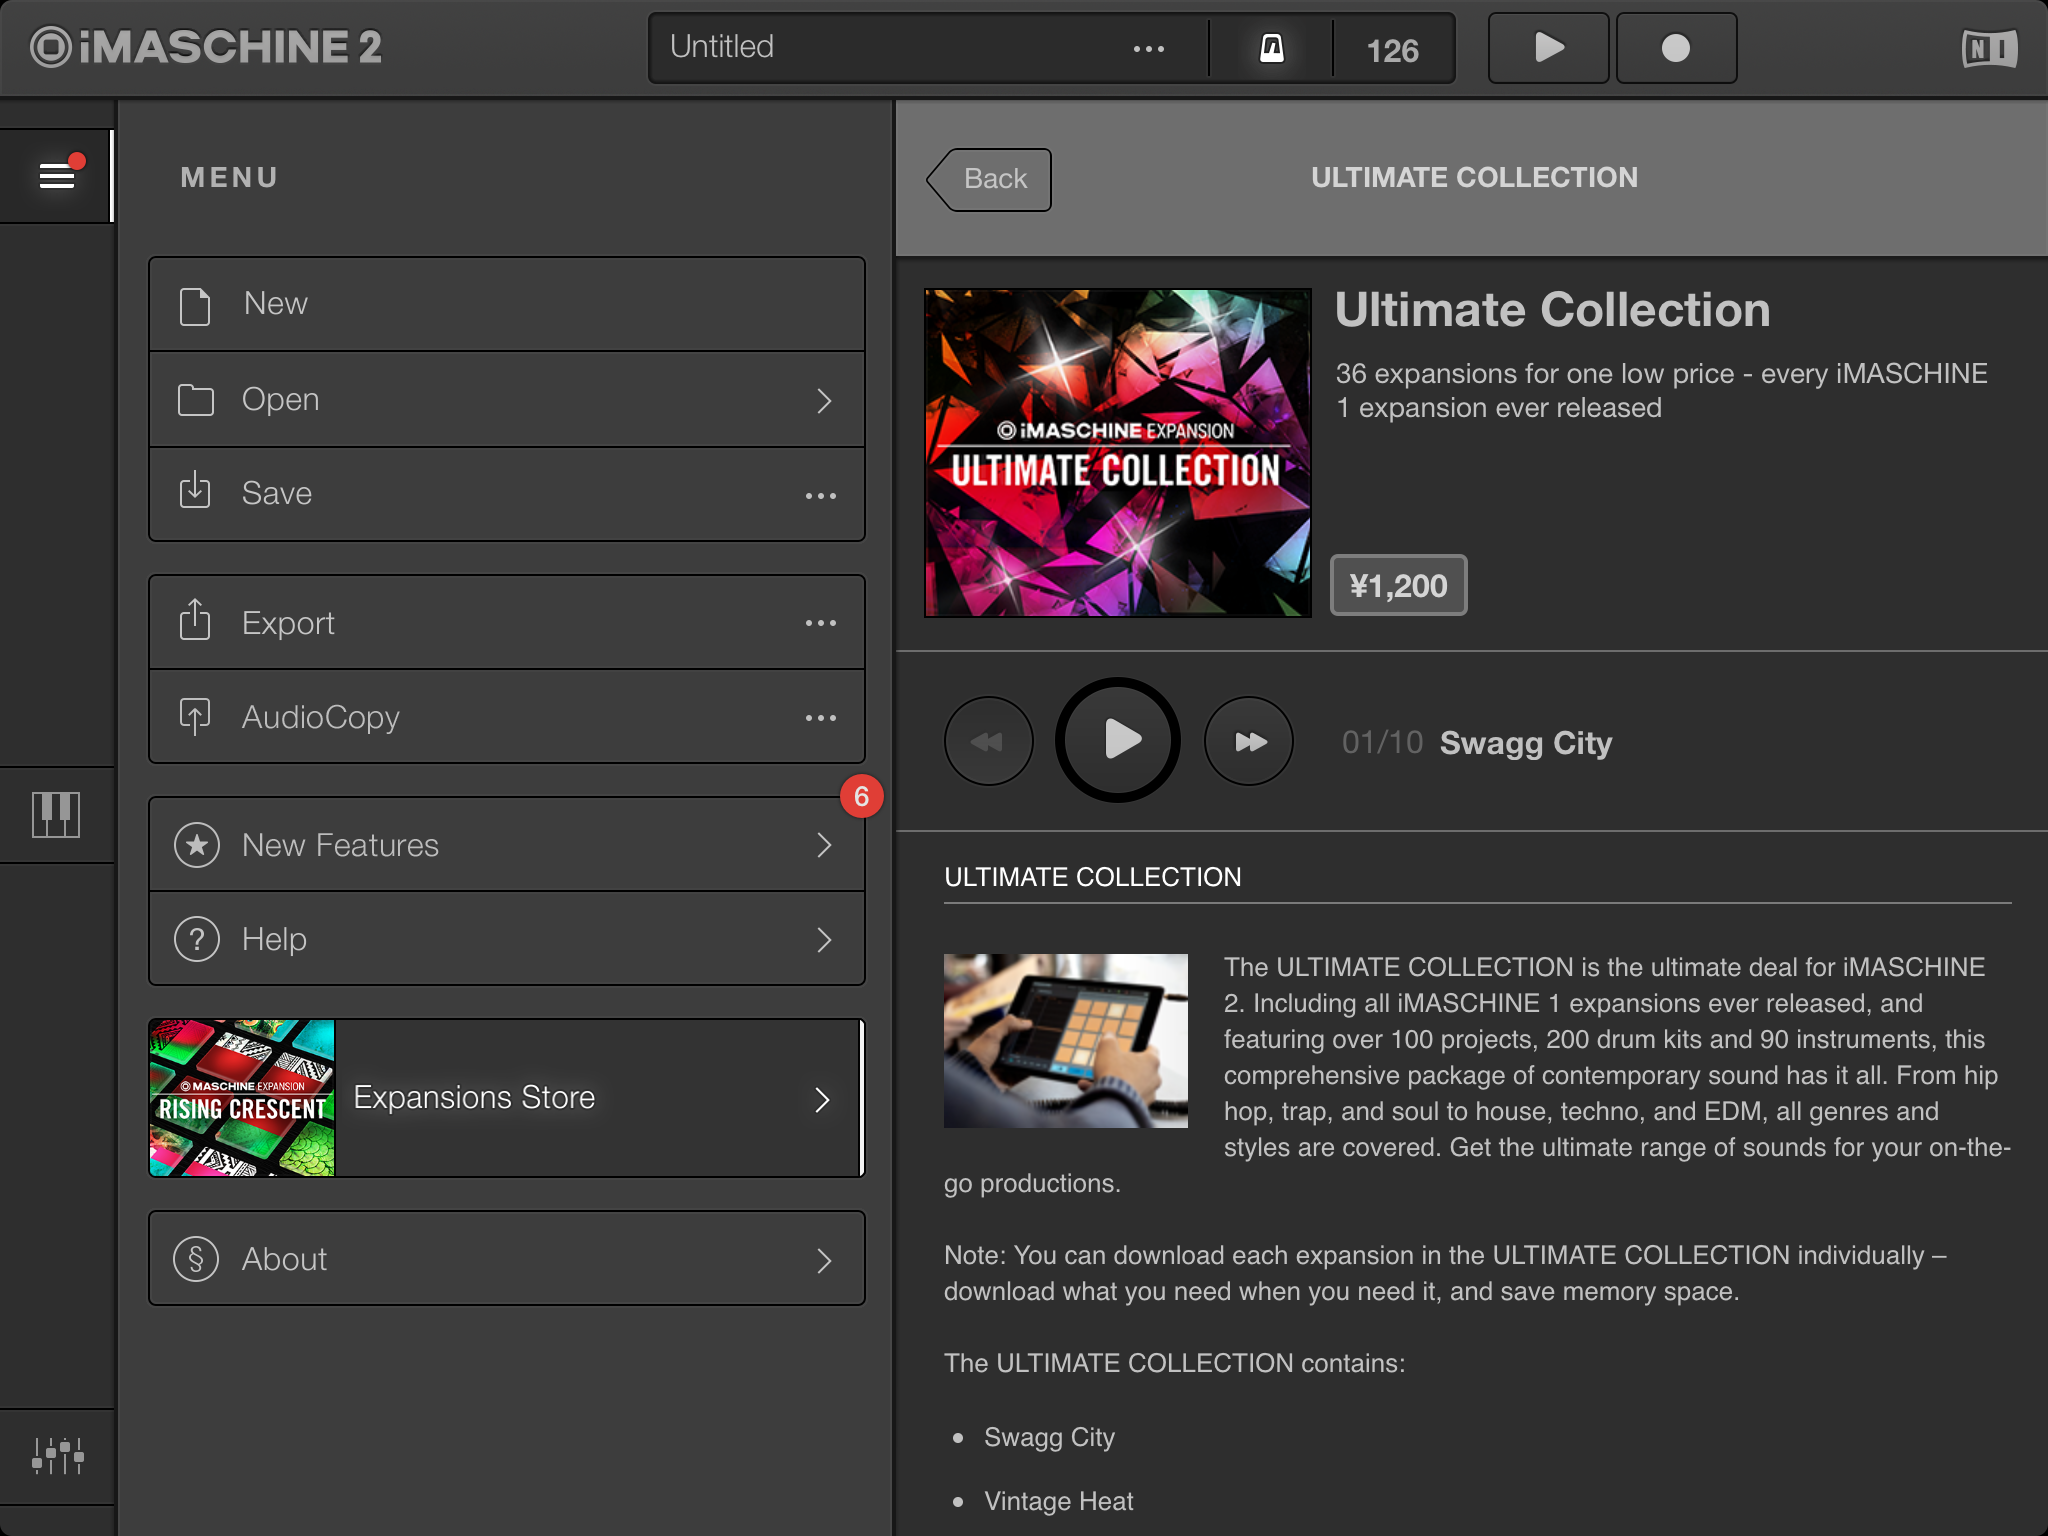Click the tempo value 126
This screenshot has height=1536, width=2048.
pos(1392,50)
